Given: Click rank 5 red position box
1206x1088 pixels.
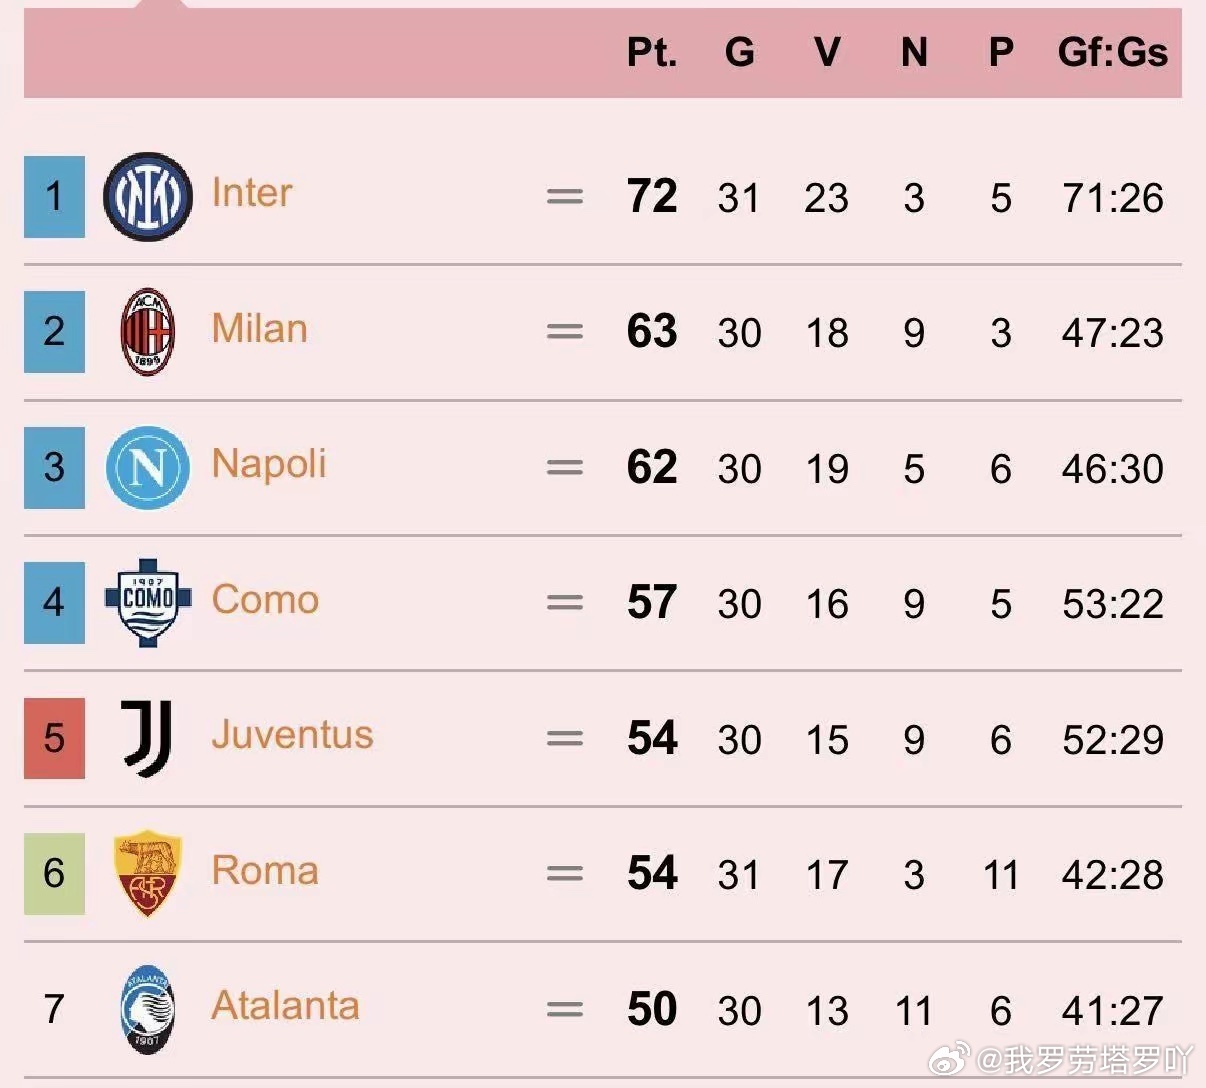Looking at the screenshot, I should [54, 738].
